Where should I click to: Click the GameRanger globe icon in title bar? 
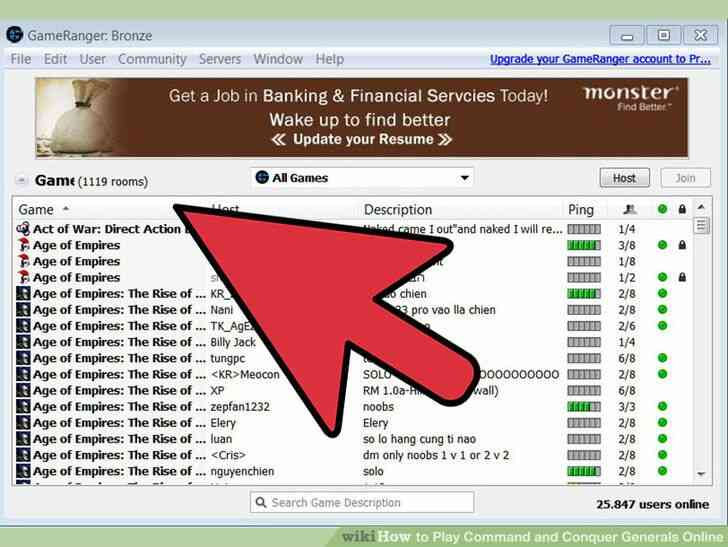(15, 35)
